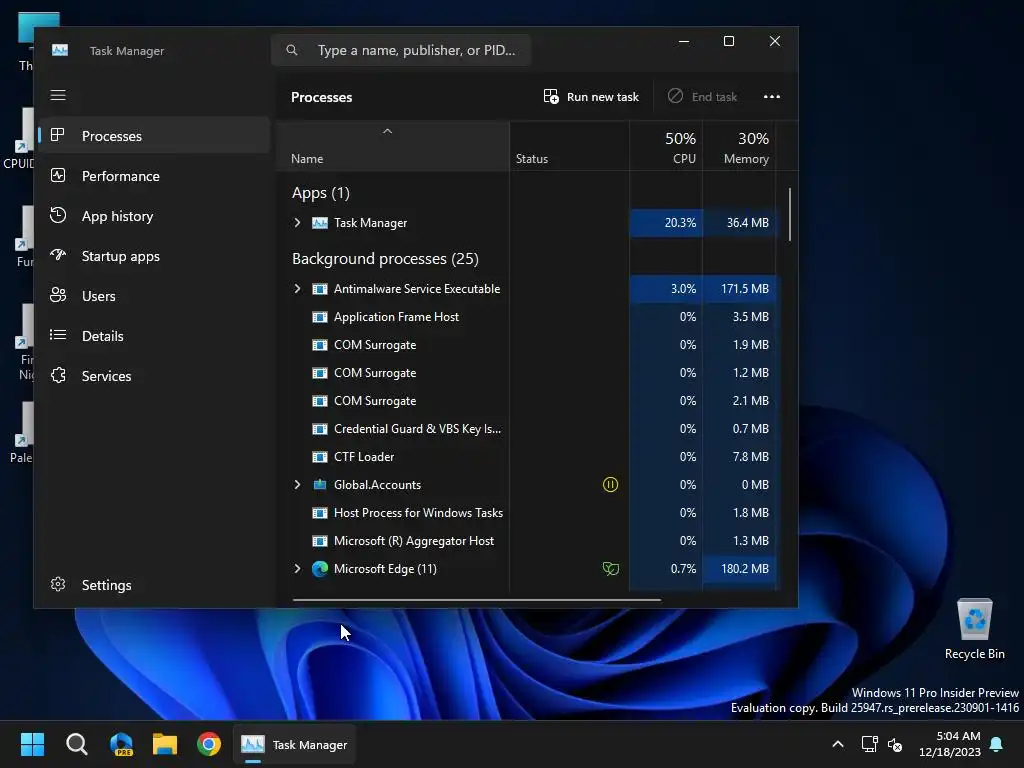This screenshot has height=768, width=1024.
Task: Sort by CPU column header
Action: [x=666, y=146]
